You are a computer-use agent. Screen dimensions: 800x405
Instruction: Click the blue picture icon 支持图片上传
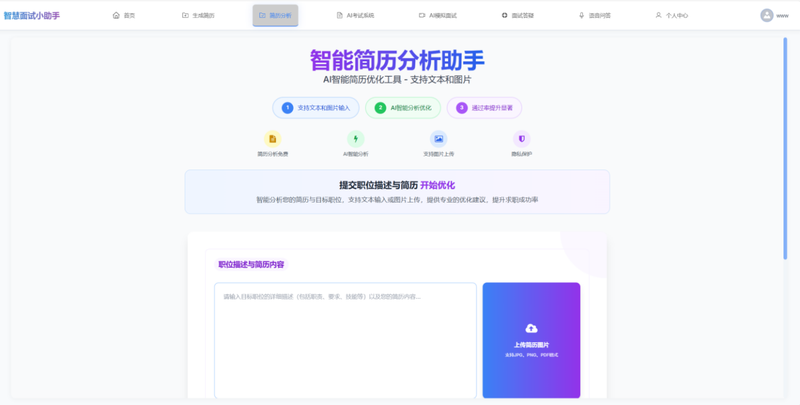pyautogui.click(x=438, y=139)
